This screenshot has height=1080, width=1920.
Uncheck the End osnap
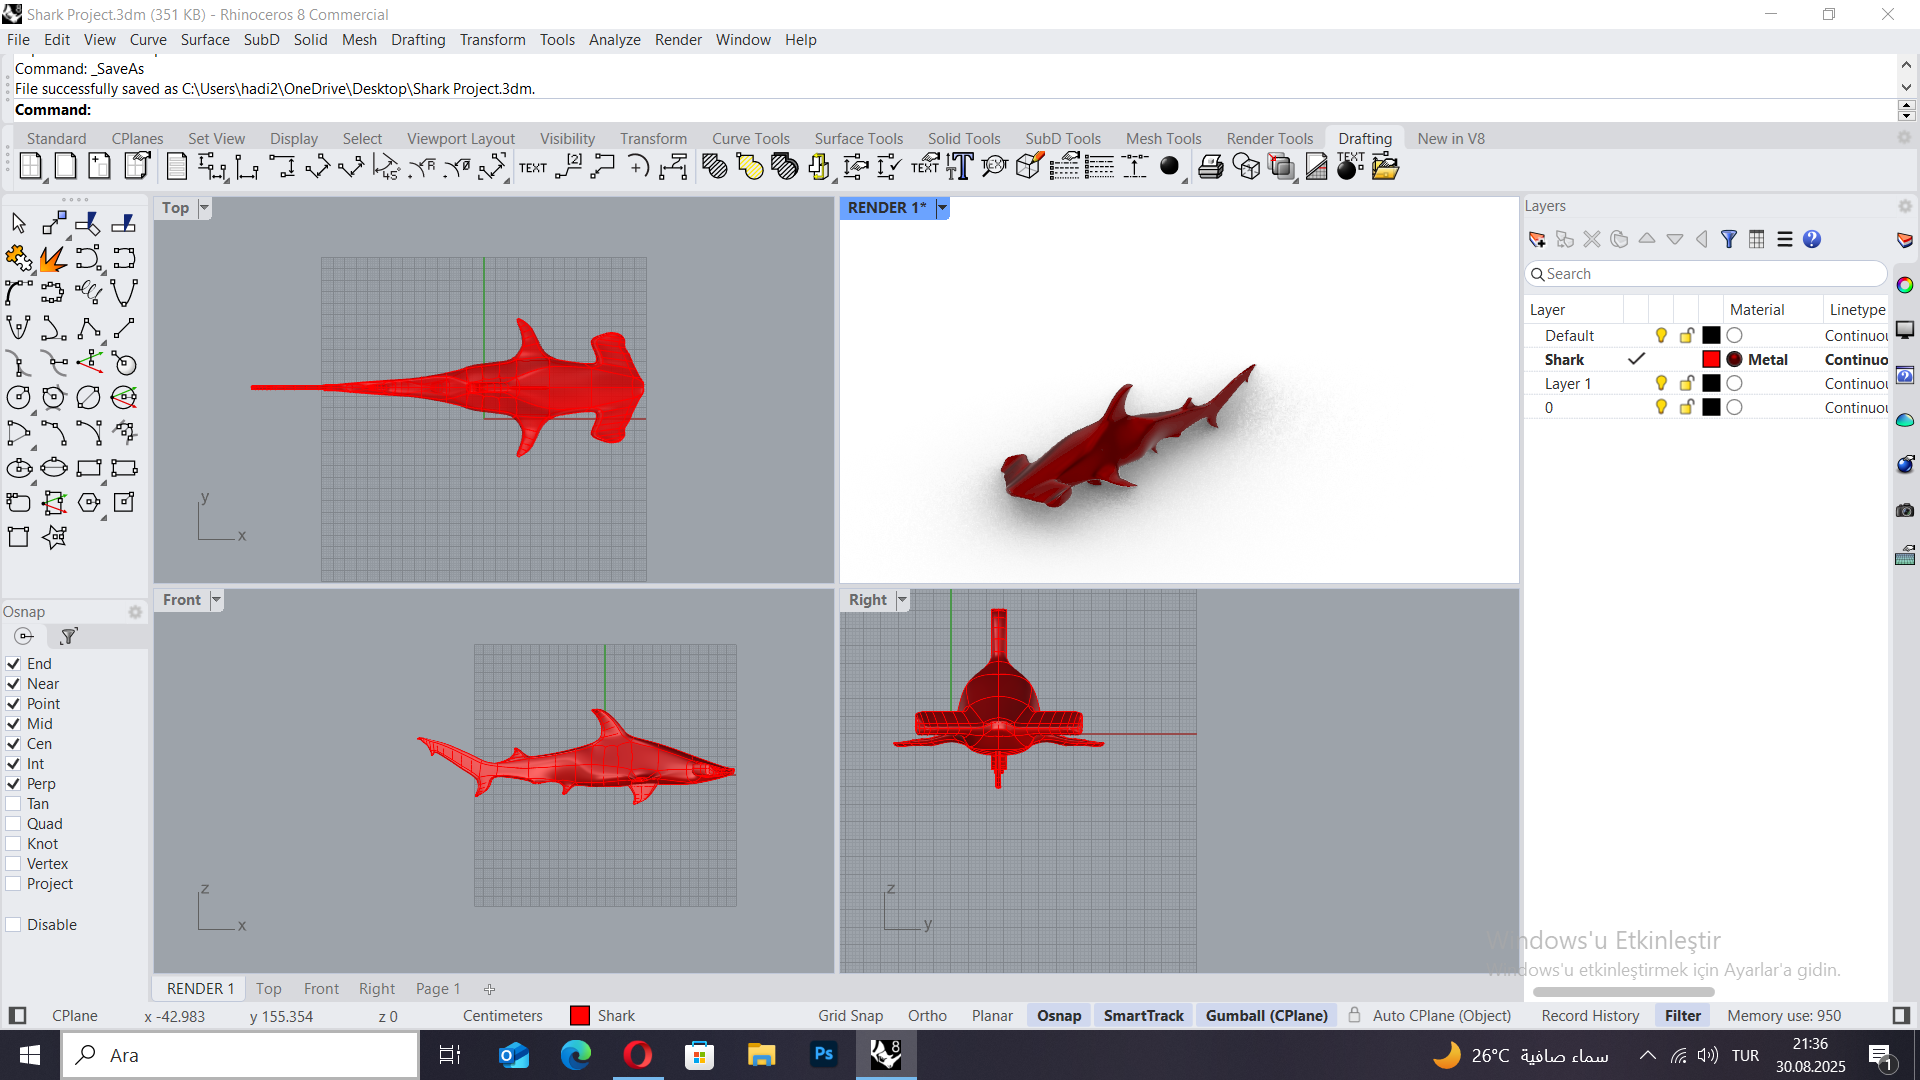point(13,664)
